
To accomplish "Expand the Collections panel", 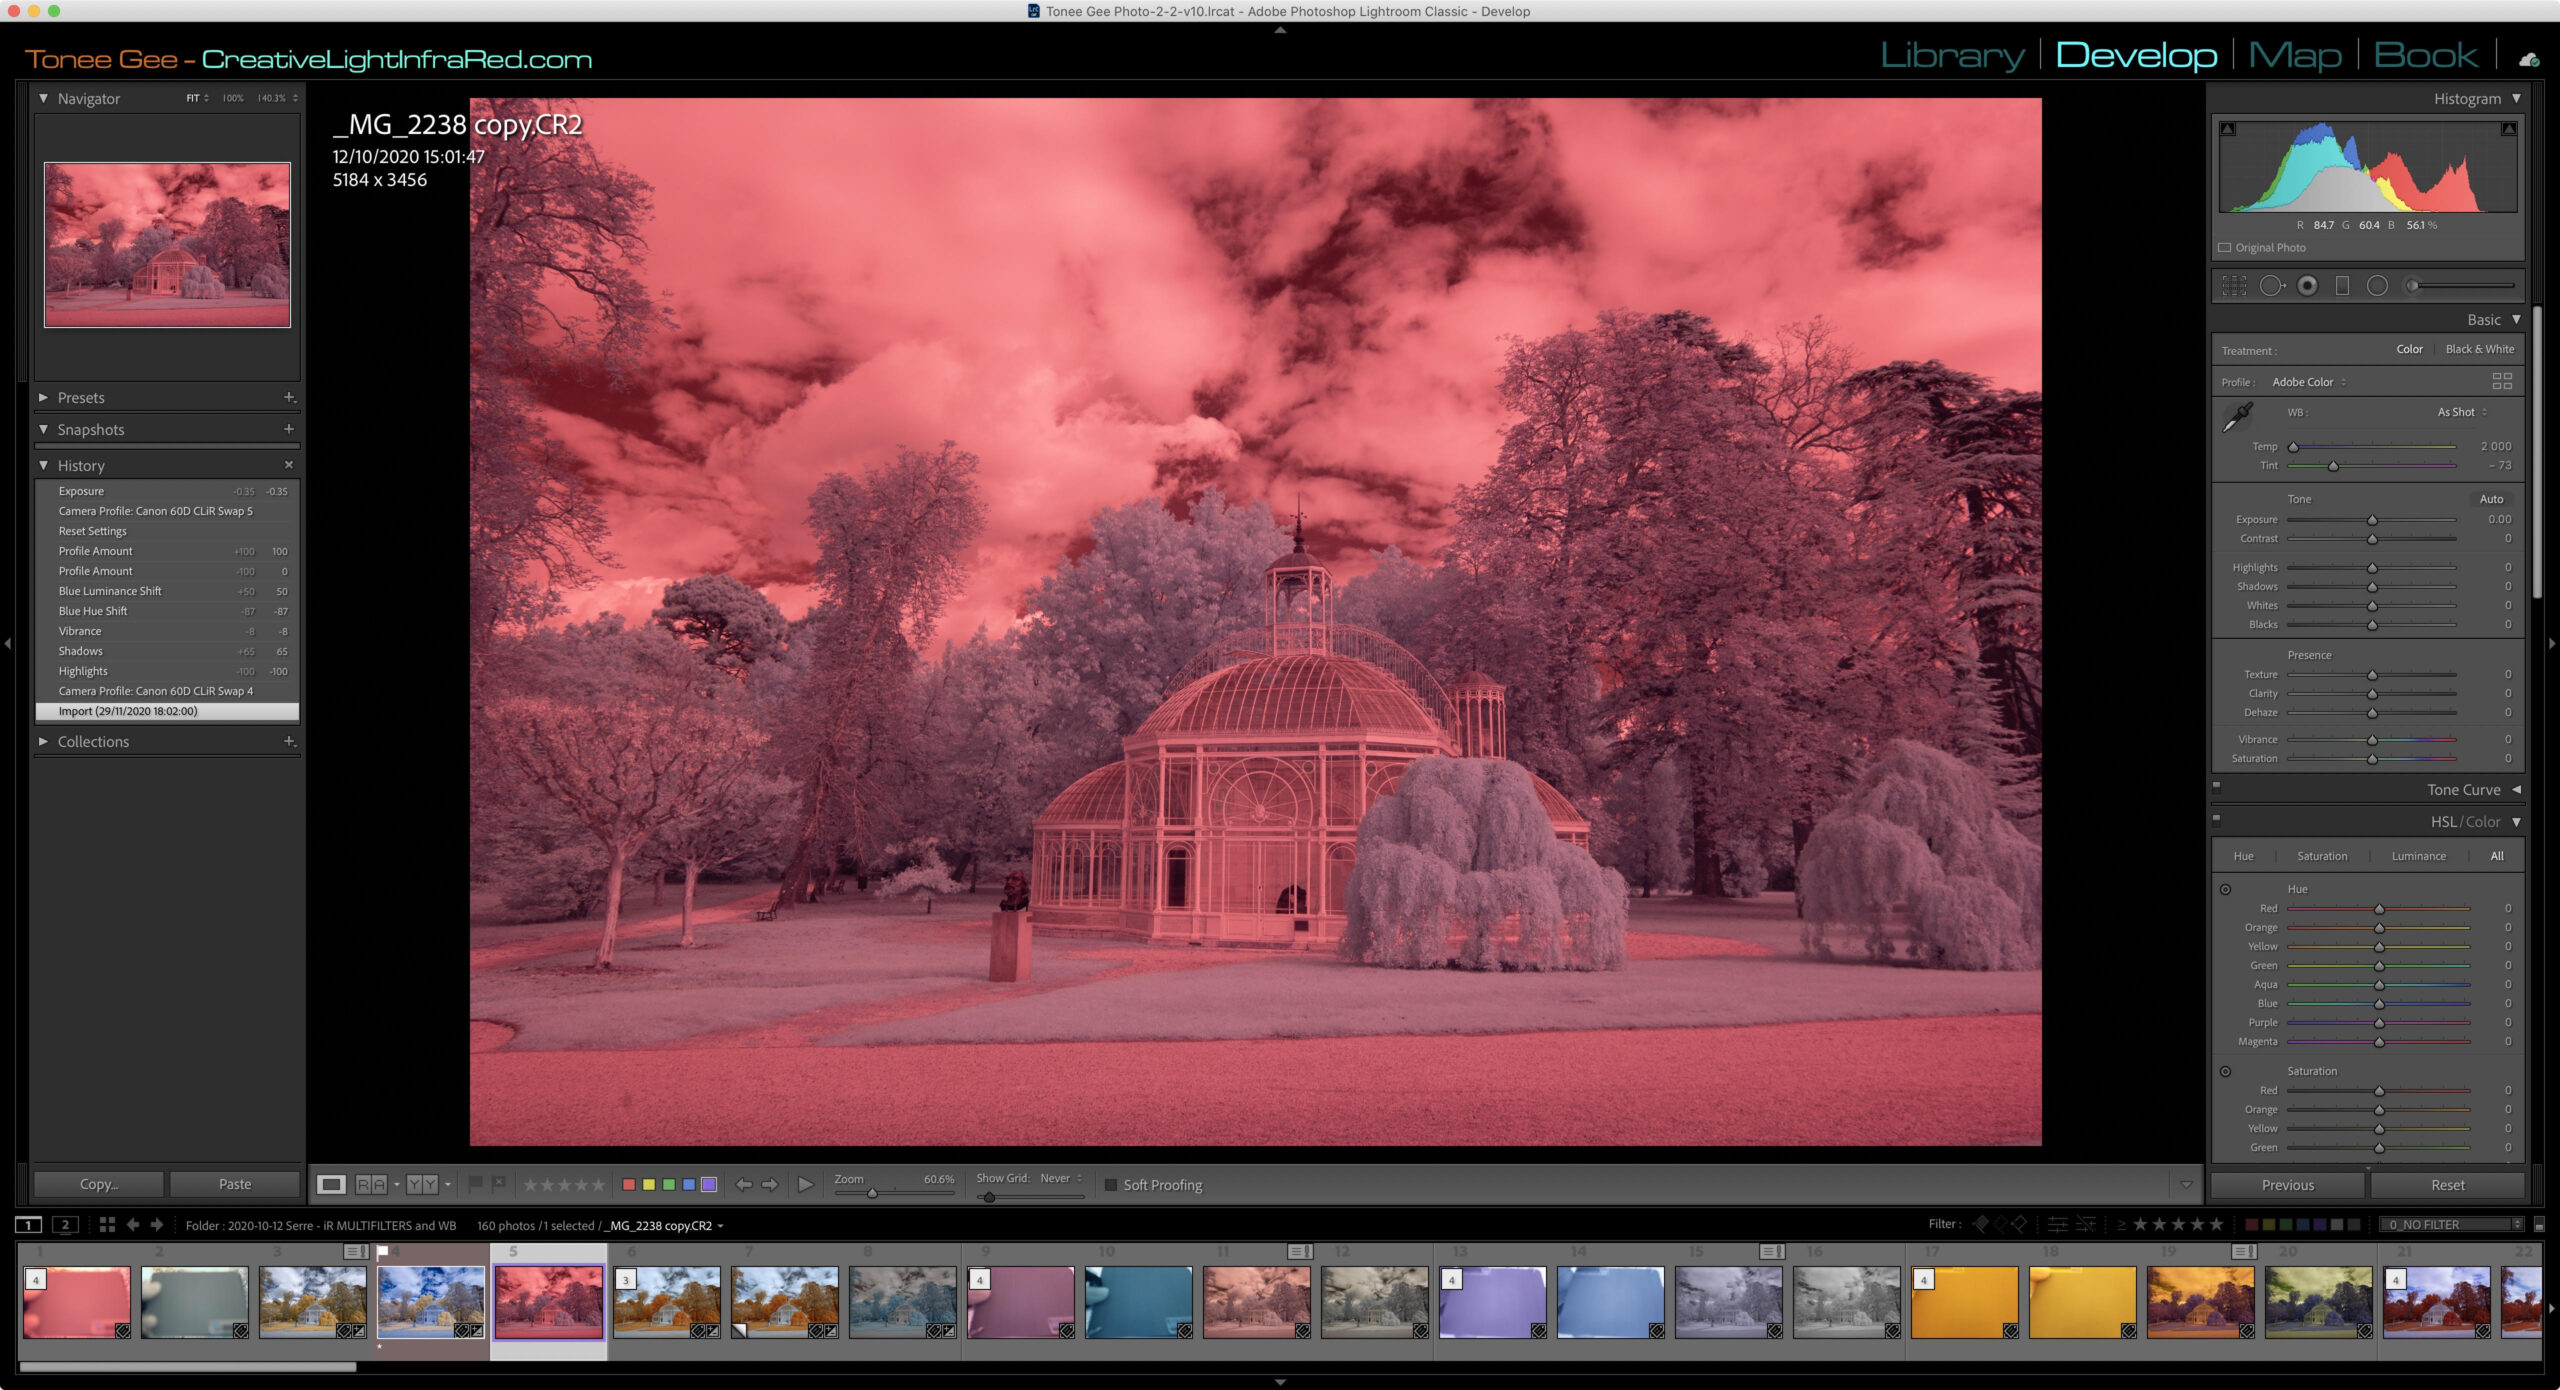I will pyautogui.click(x=43, y=741).
